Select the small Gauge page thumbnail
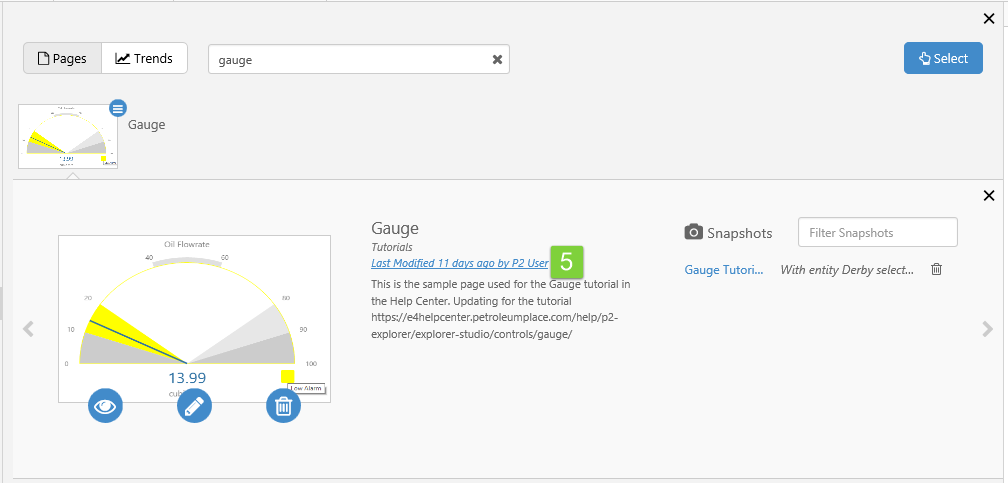The height and width of the screenshot is (483, 1008). pos(67,136)
